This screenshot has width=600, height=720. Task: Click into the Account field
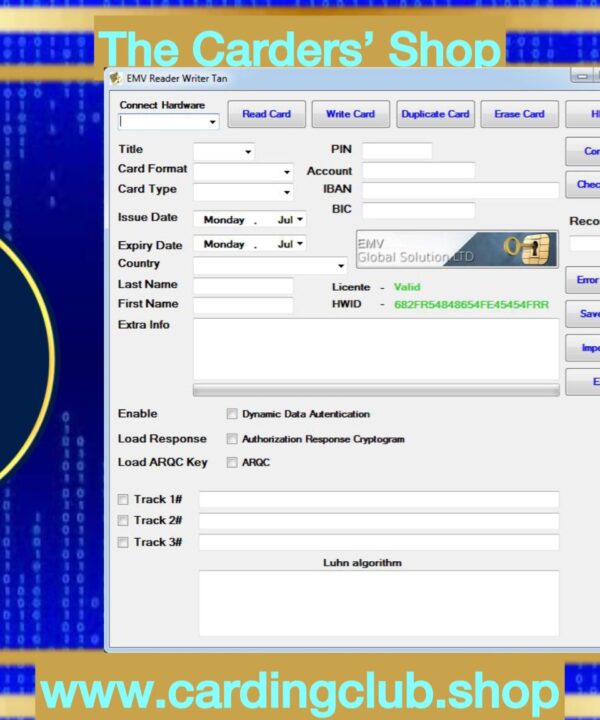click(419, 170)
